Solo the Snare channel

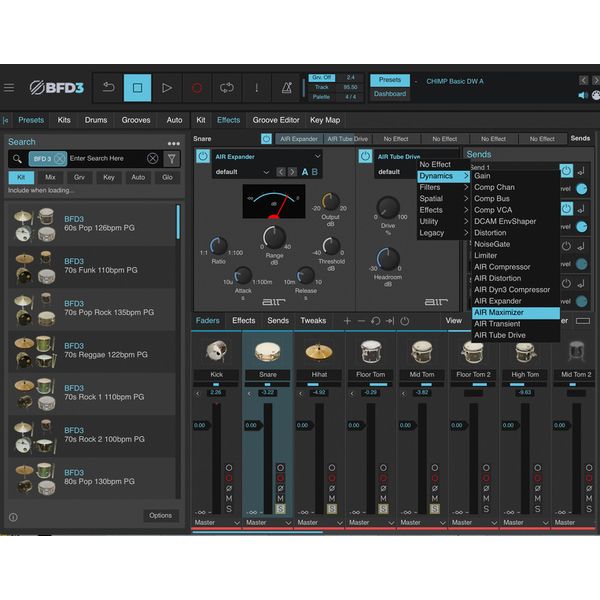(280, 509)
